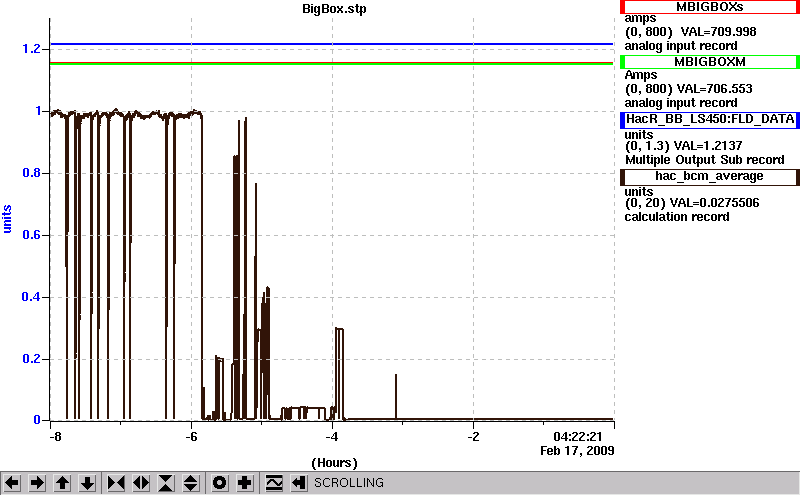The image size is (800, 495).
Task: Select the MBIGBOXs curve legend
Action: click(710, 7)
